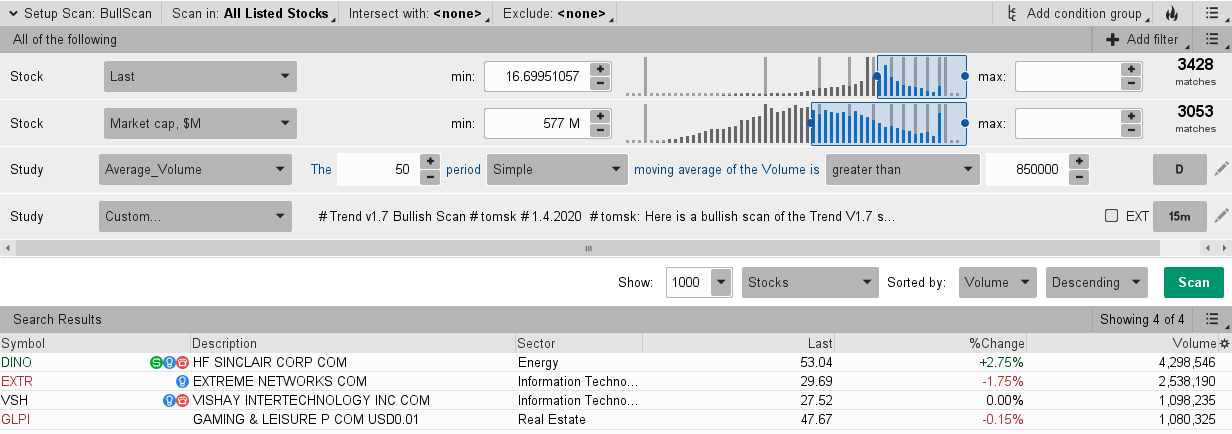Viewport: 1232px width, 434px height.
Task: Sort by Symbol column header
Action: tap(95, 343)
